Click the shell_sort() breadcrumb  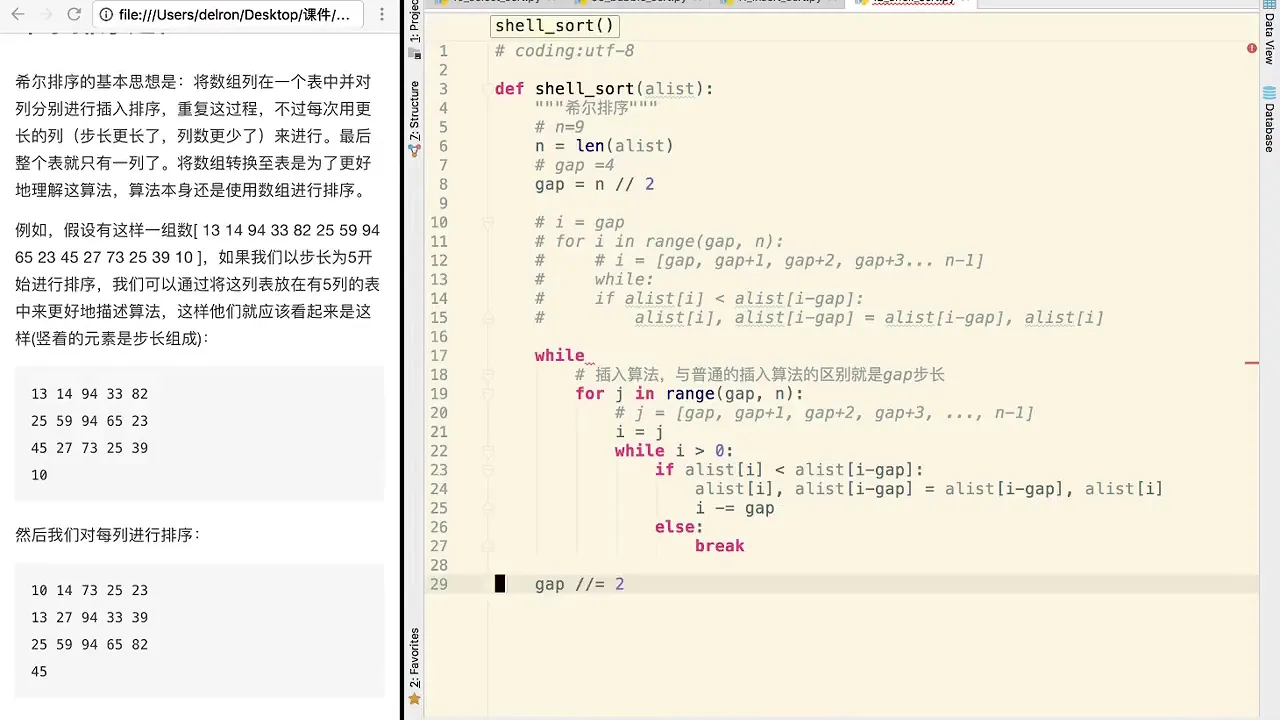pyautogui.click(x=555, y=26)
